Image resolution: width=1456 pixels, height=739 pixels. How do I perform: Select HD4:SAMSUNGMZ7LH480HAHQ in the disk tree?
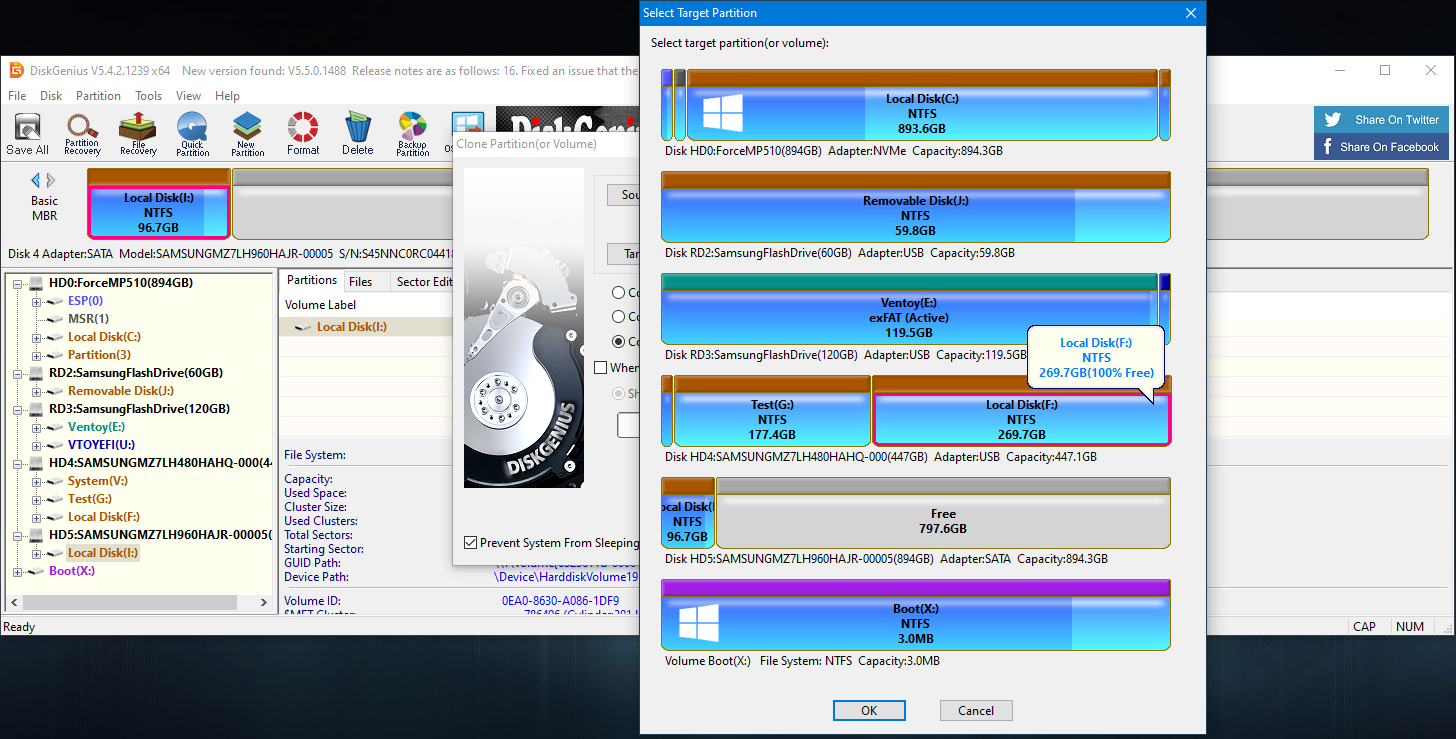point(160,463)
